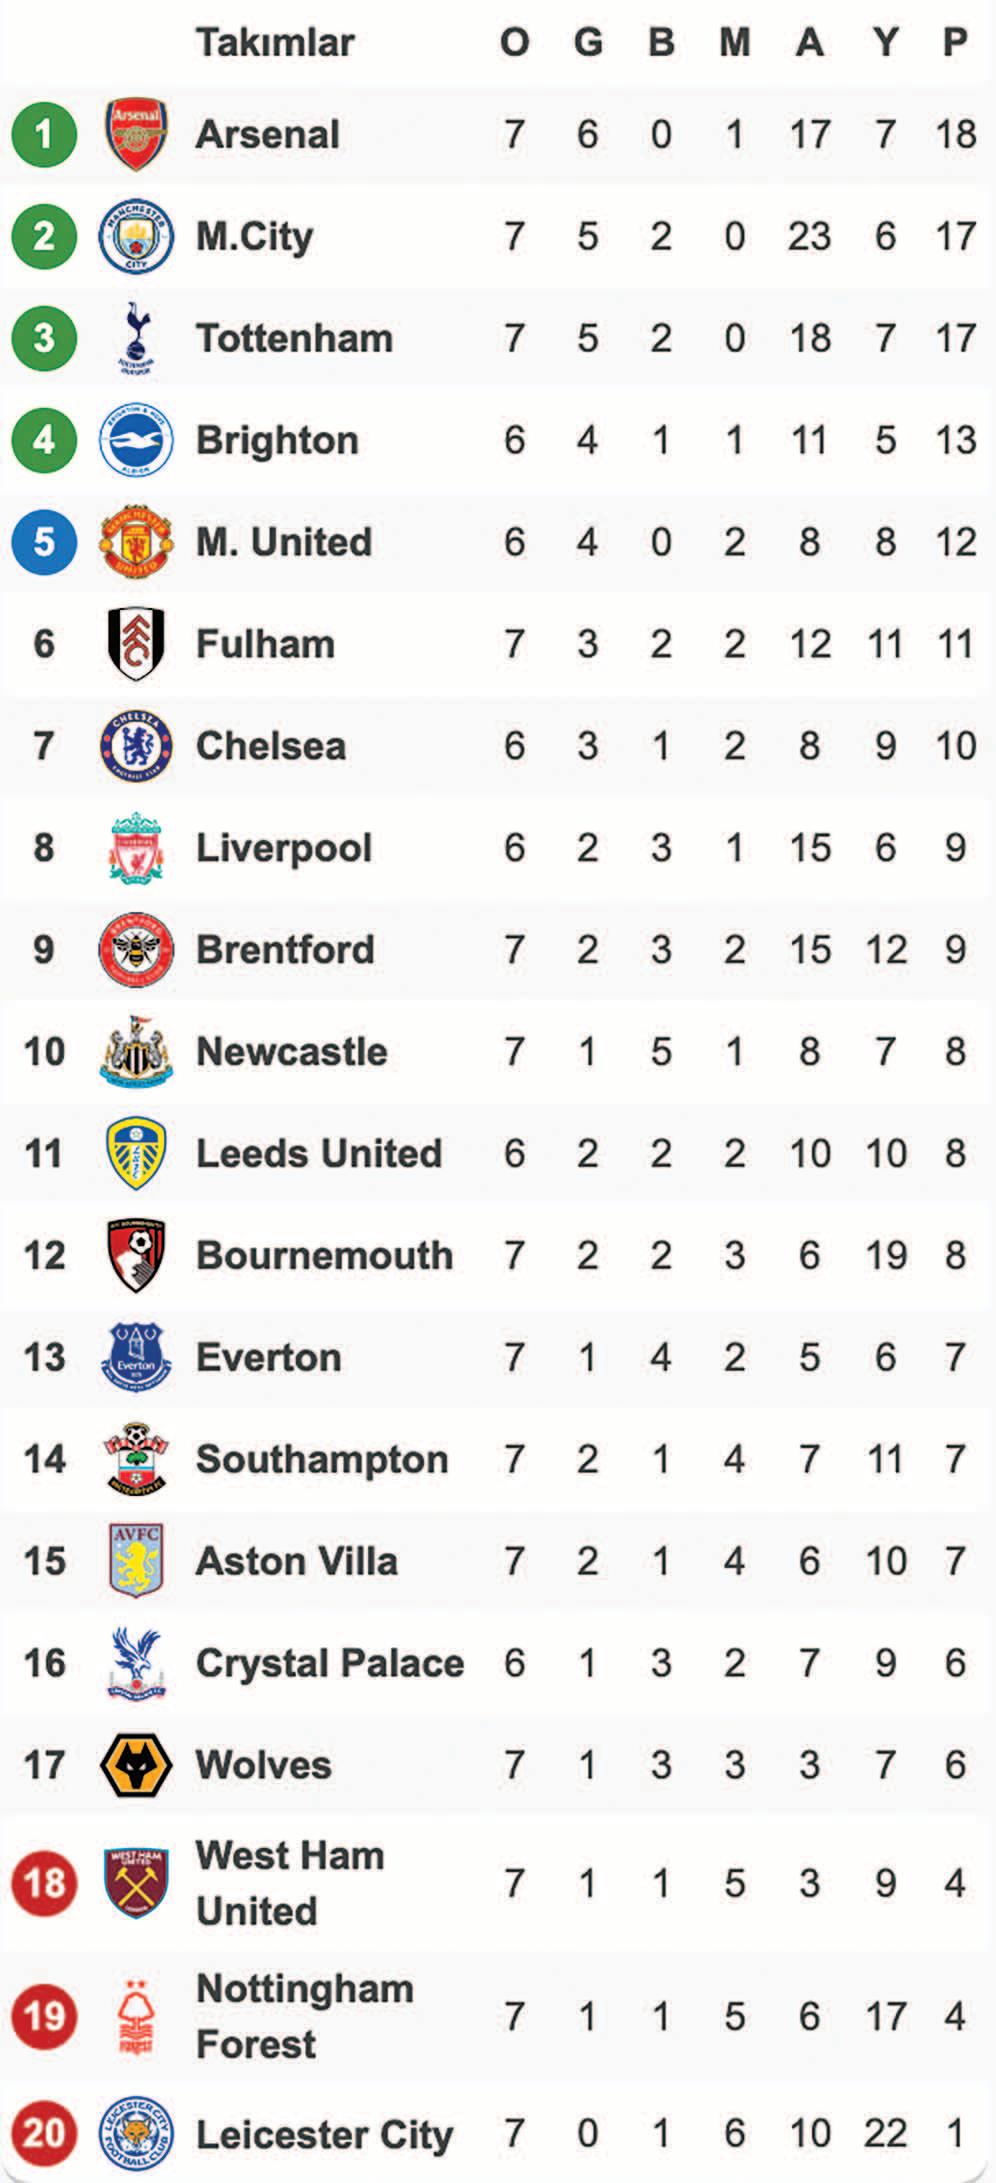Viewport: 996px width, 2183px height.
Task: Click the Tottenham cockerel crest
Action: 136,339
